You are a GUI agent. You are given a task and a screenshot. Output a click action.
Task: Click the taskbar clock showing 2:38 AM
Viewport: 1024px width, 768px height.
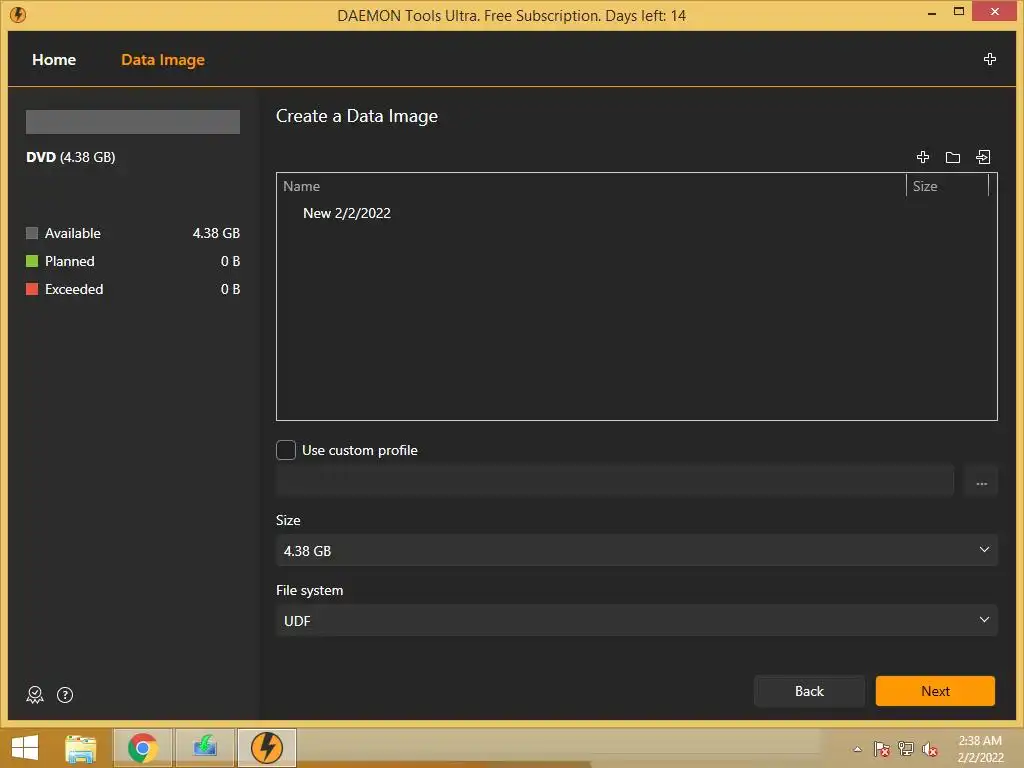(x=980, y=749)
